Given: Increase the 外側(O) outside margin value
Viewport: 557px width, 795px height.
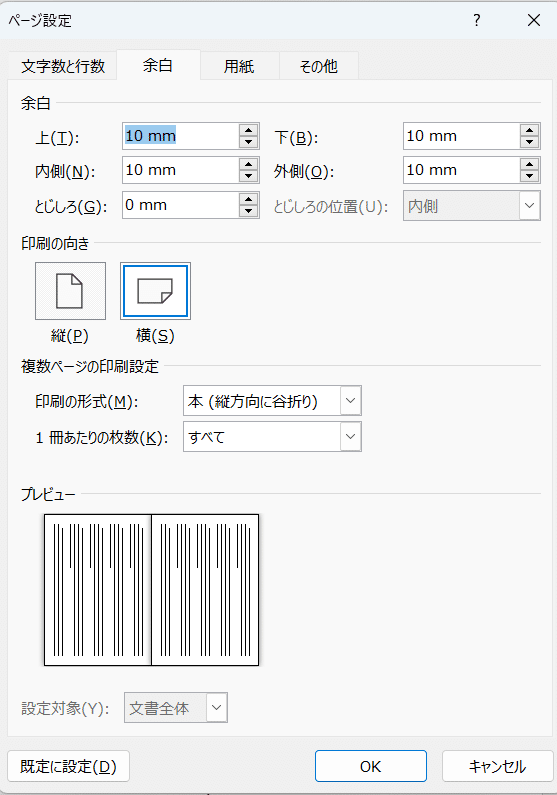Looking at the screenshot, I should (530, 164).
